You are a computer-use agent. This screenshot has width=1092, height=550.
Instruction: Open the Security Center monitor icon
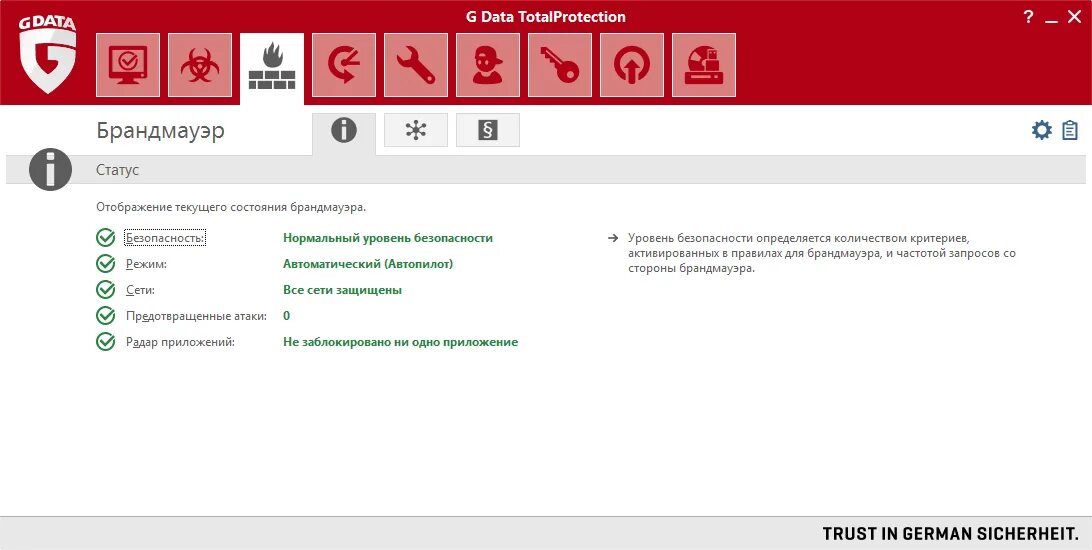[127, 65]
